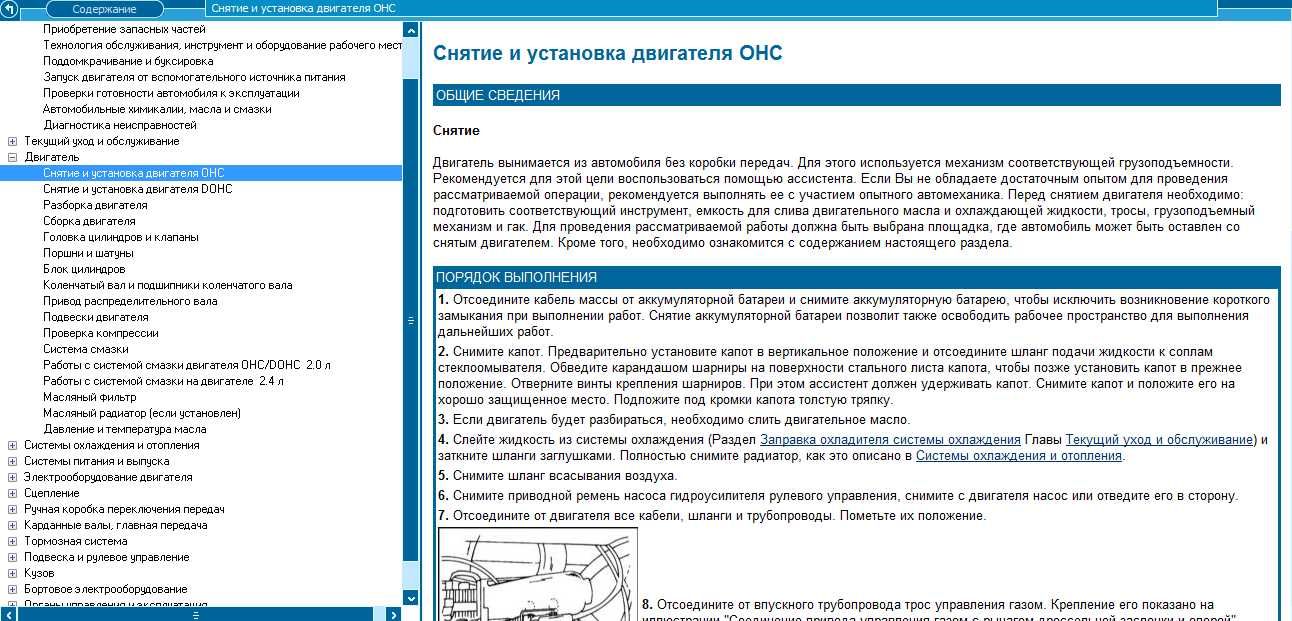Open Технология обслуживания, инструмент topic
The height and width of the screenshot is (621, 1292).
[222, 45]
